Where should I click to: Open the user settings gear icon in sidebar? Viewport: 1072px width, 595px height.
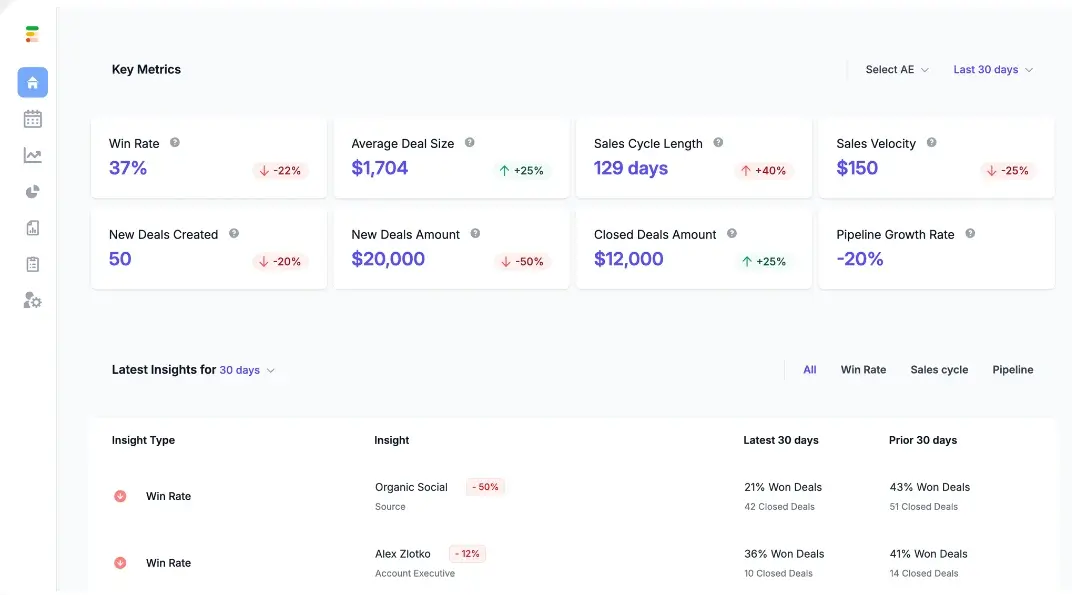(x=32, y=301)
